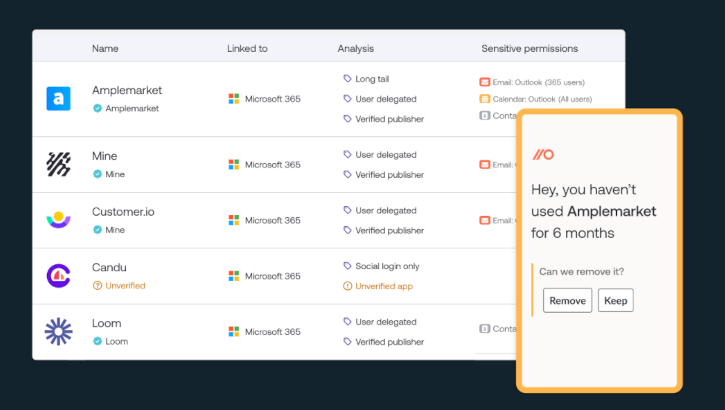The image size is (725, 410).
Task: Open the Amplemarket app name
Action: pos(127,90)
